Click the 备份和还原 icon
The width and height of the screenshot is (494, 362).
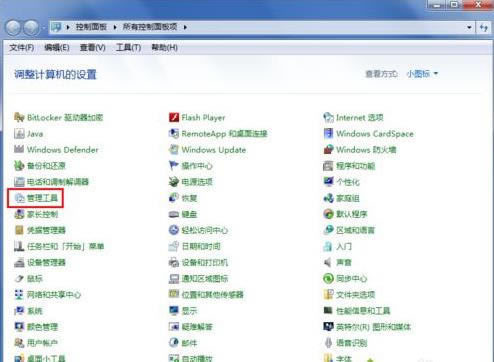coord(19,166)
